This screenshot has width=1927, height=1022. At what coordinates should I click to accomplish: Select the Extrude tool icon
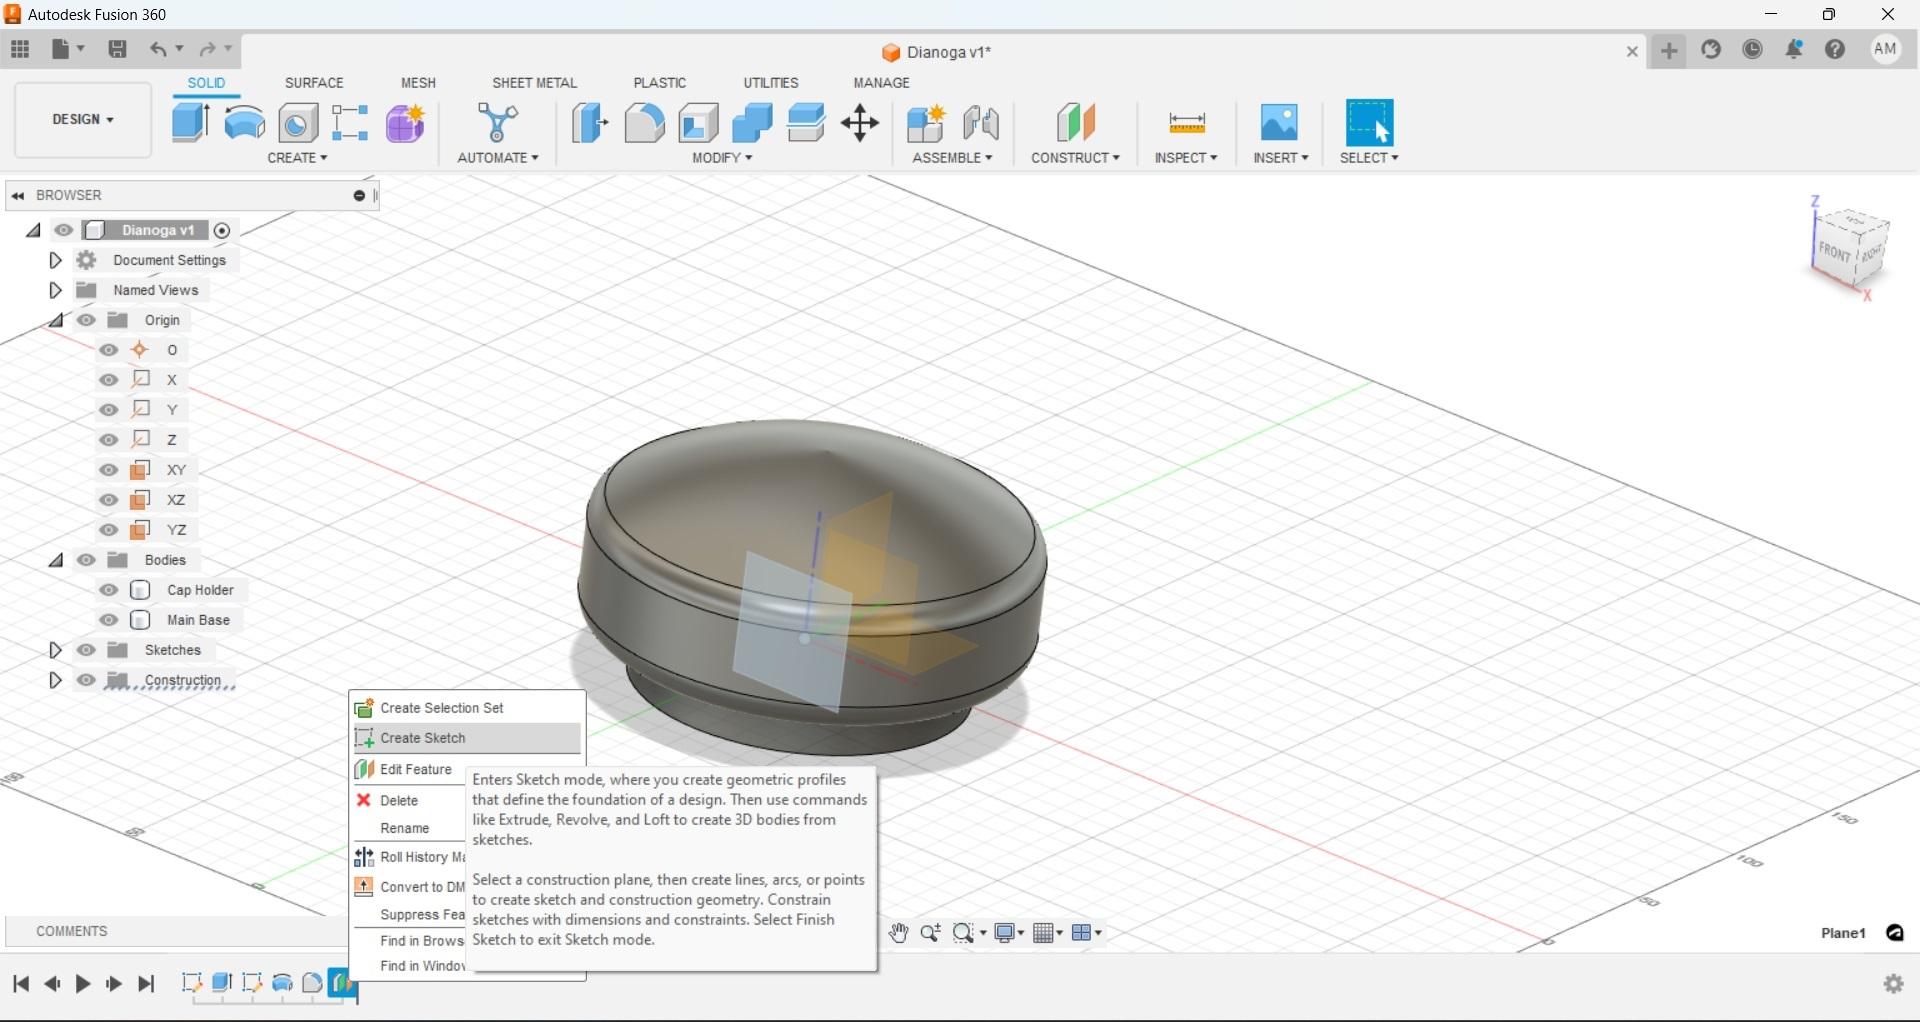pyautogui.click(x=190, y=123)
